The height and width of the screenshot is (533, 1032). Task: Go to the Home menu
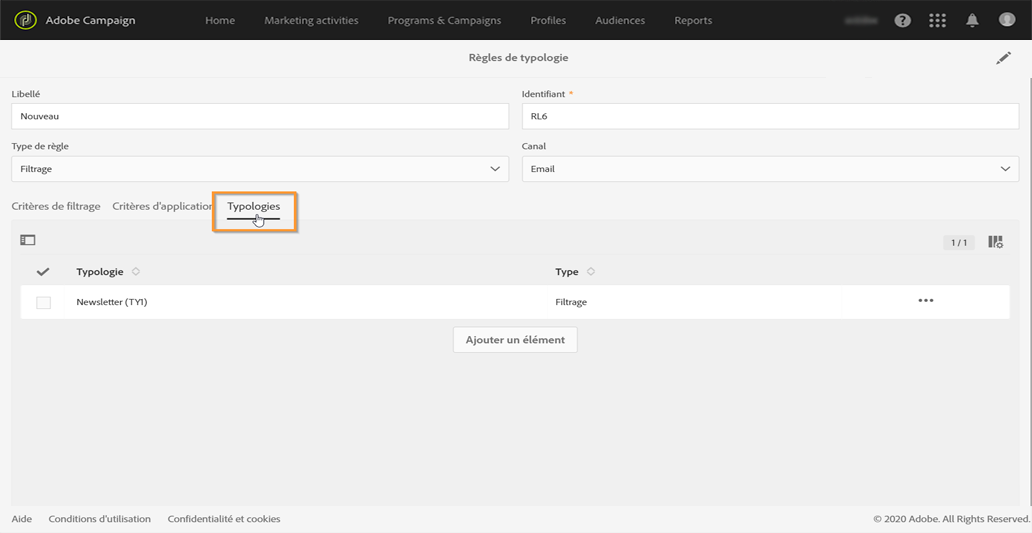pyautogui.click(x=220, y=20)
